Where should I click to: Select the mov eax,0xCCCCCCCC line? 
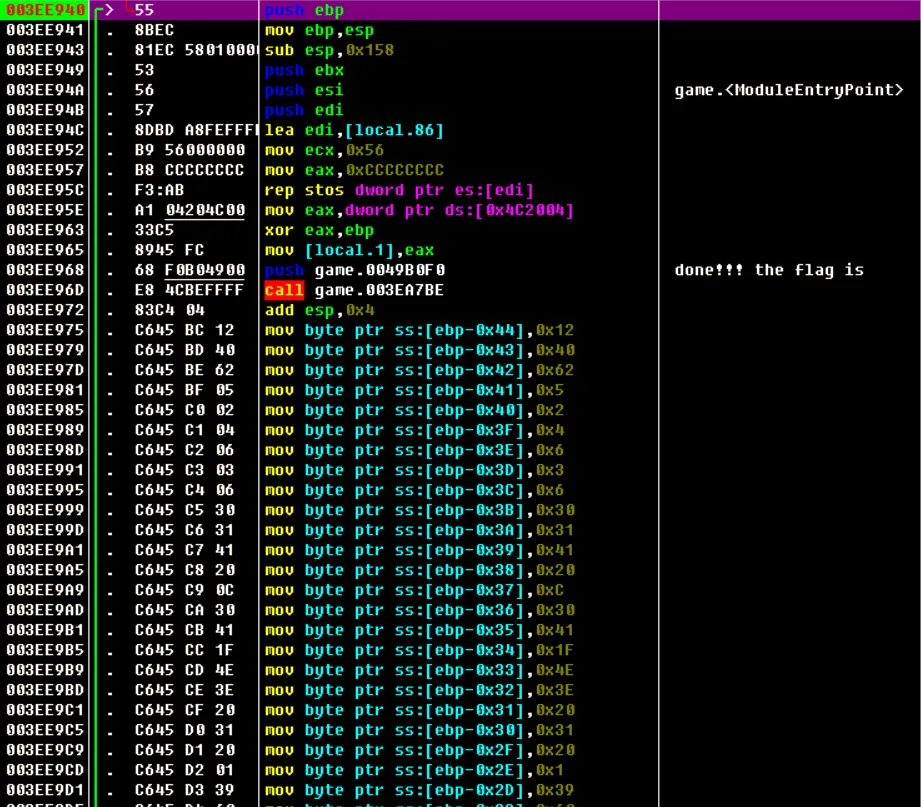coord(354,170)
